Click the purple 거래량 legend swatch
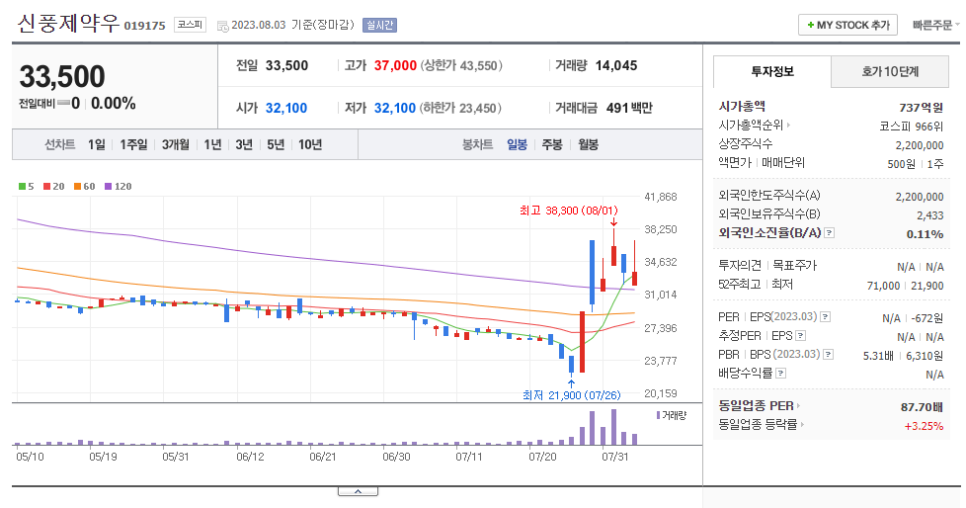 pos(658,416)
